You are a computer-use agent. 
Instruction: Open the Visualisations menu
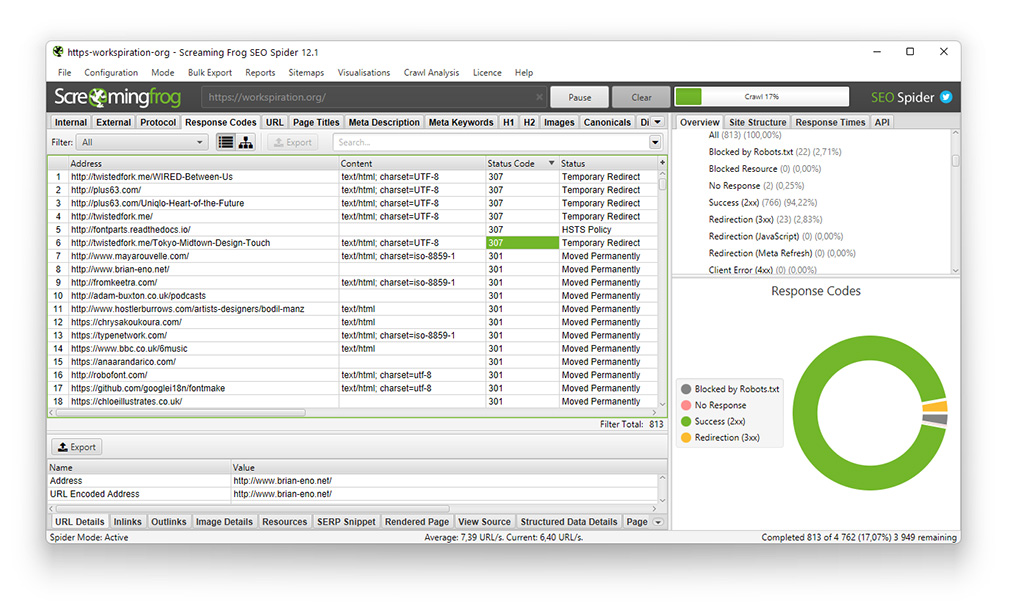coord(364,73)
